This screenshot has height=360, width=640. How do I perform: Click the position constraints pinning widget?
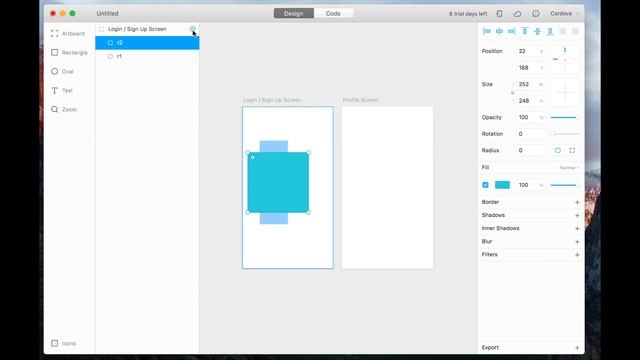(x=565, y=60)
